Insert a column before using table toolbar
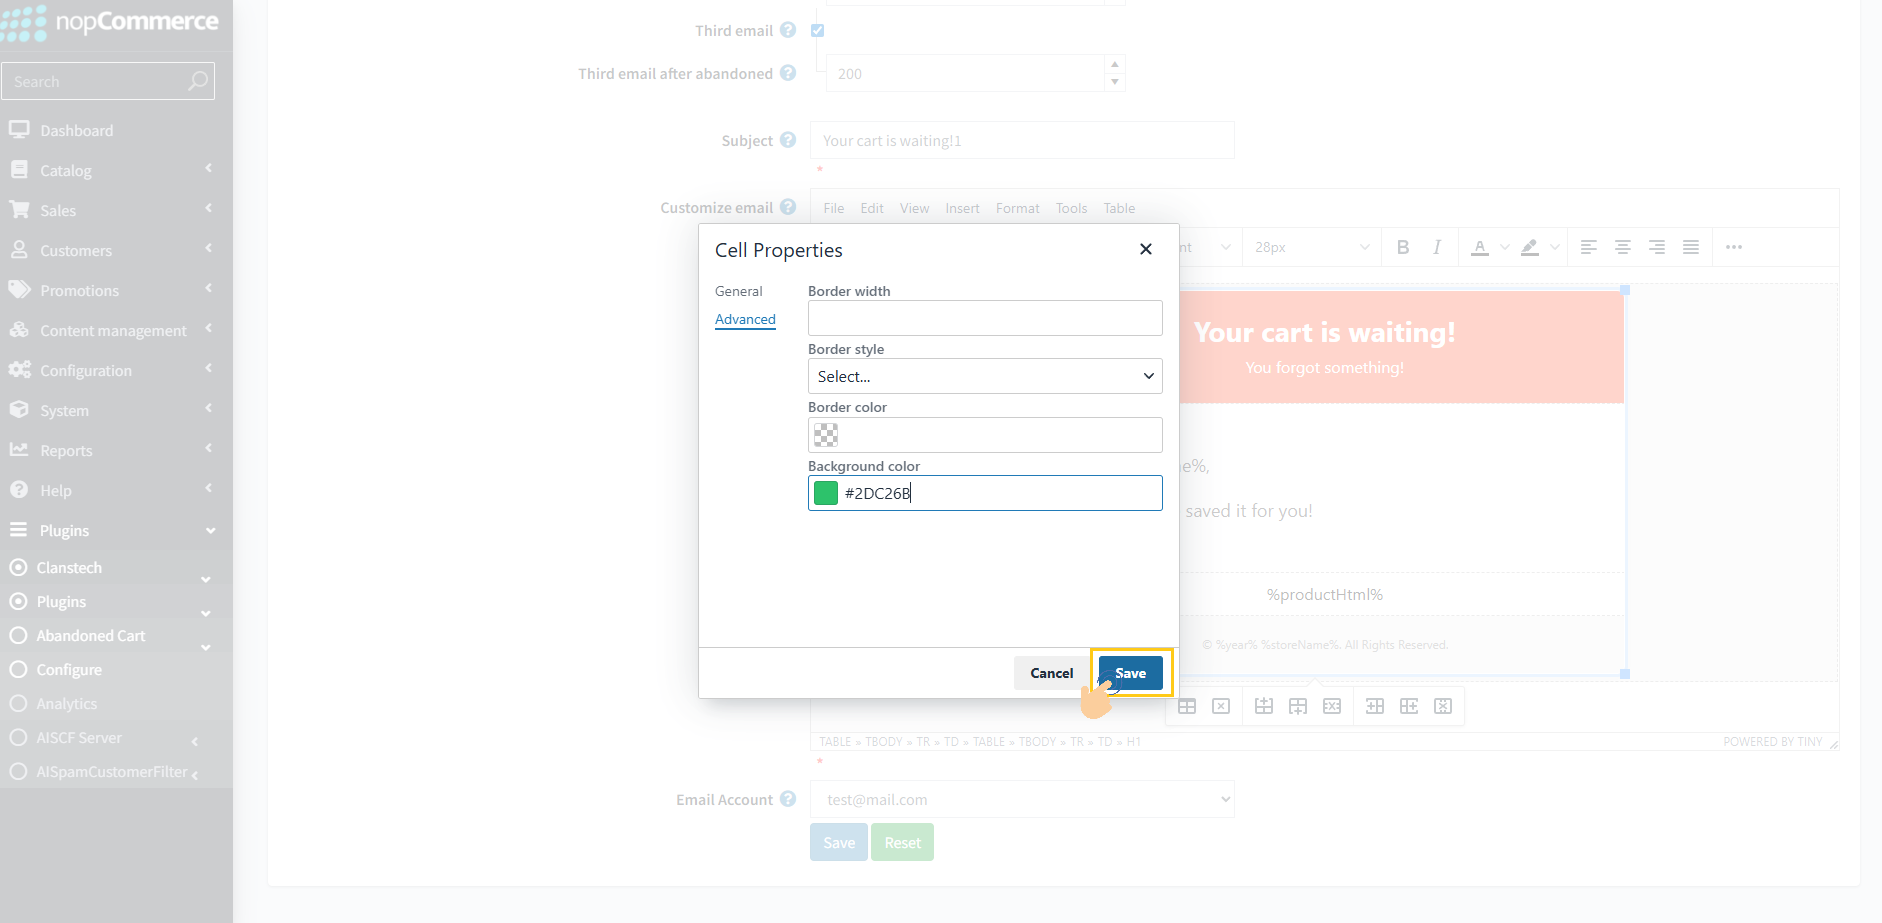This screenshot has height=923, width=1882. 1375,706
